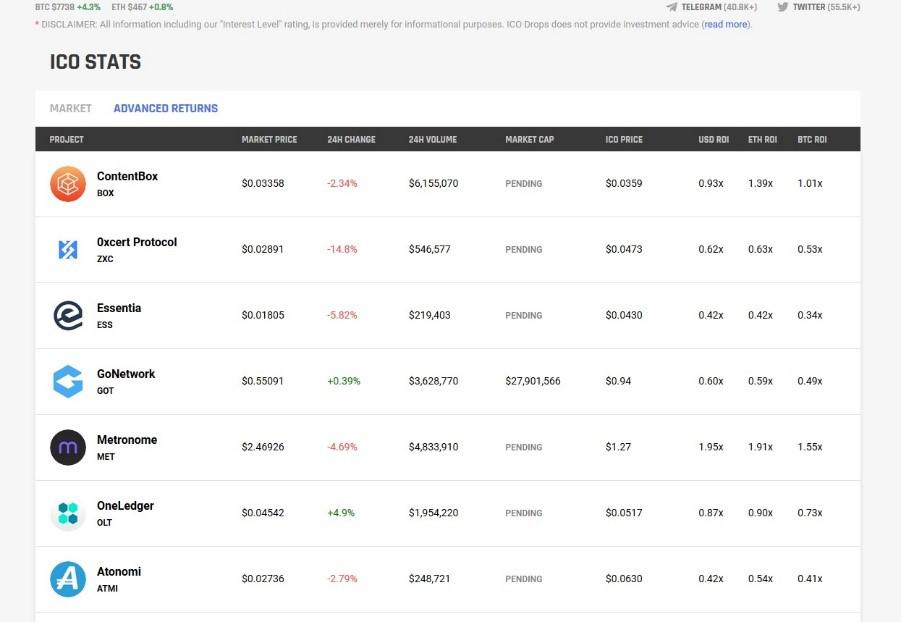Click 0xcert 24h change -14.8%
Screen dimensions: 901x622
point(342,249)
